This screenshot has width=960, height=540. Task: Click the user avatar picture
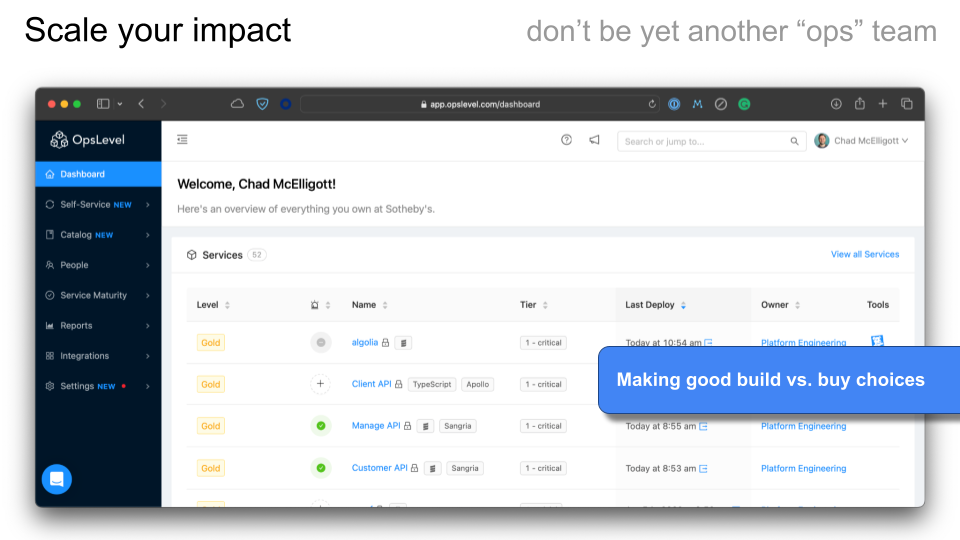point(822,141)
